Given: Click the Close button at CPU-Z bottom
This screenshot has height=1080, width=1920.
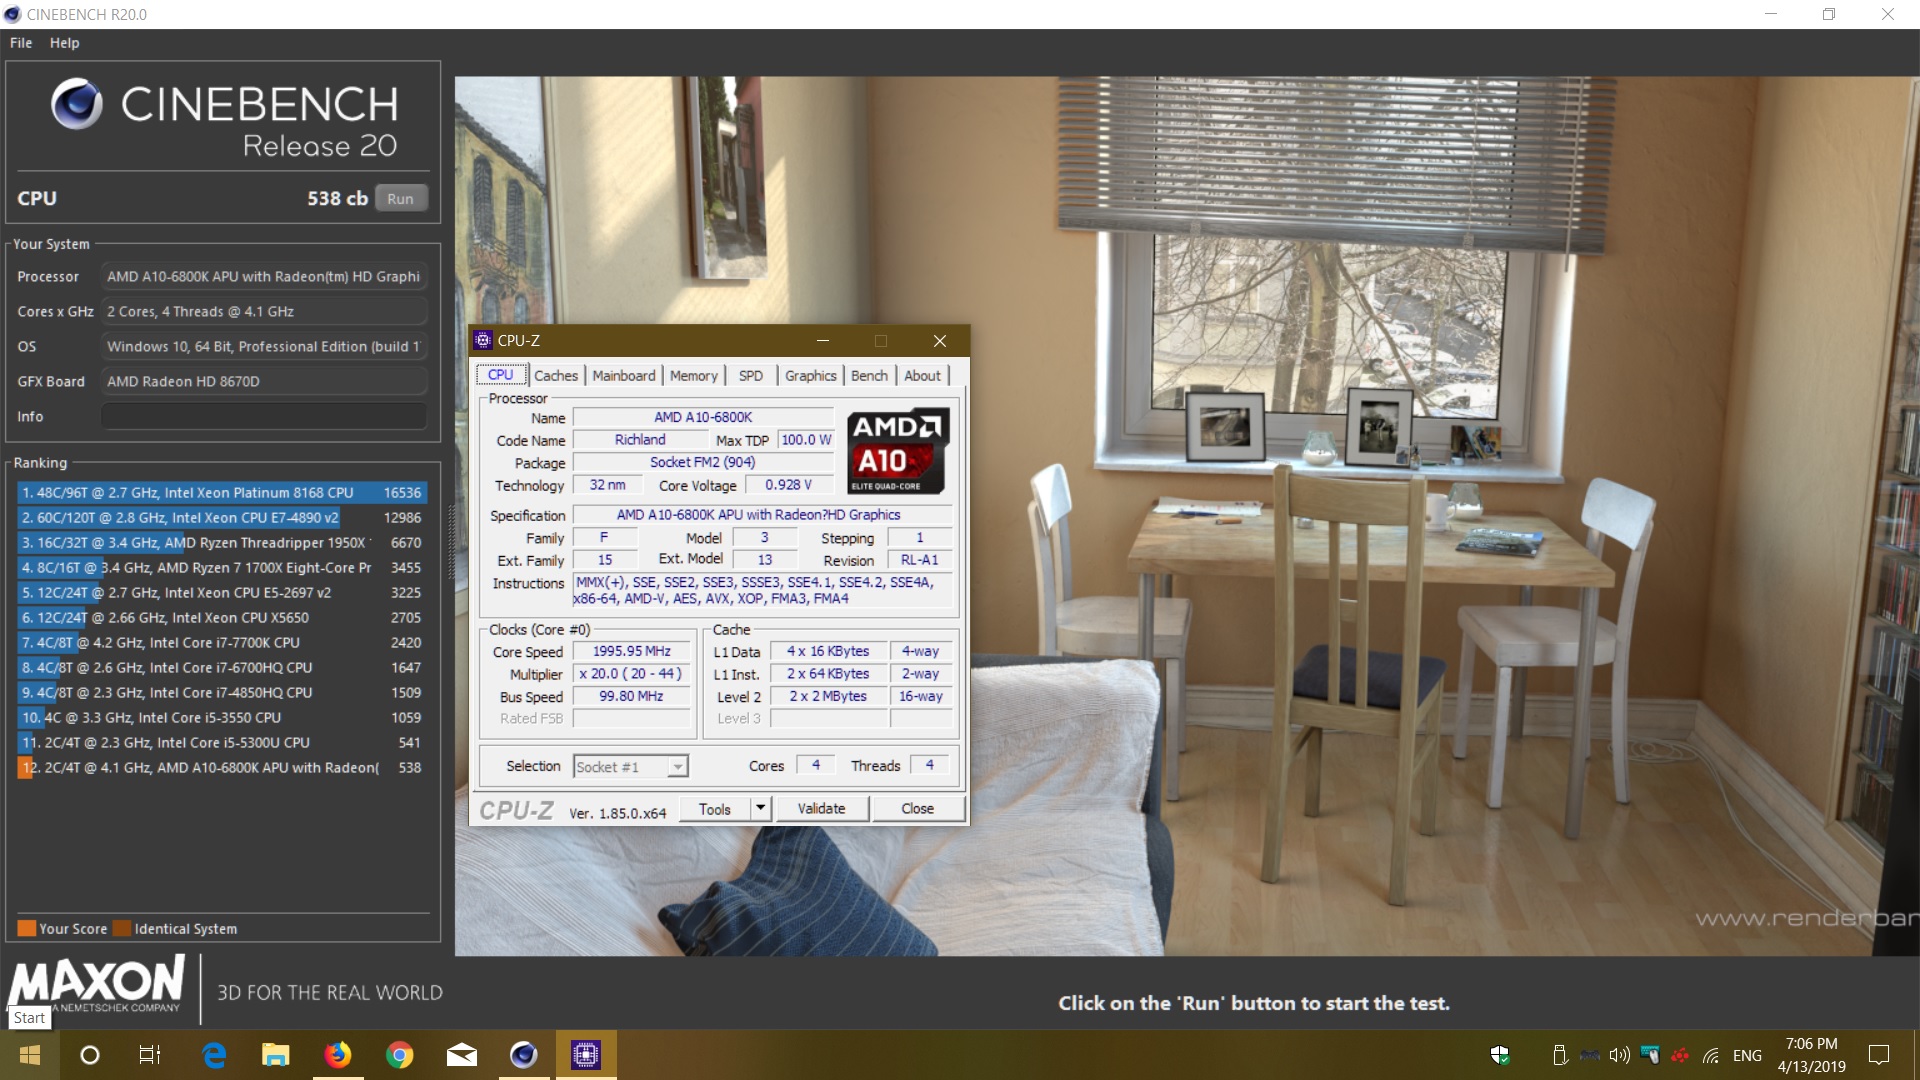Looking at the screenshot, I should [917, 808].
